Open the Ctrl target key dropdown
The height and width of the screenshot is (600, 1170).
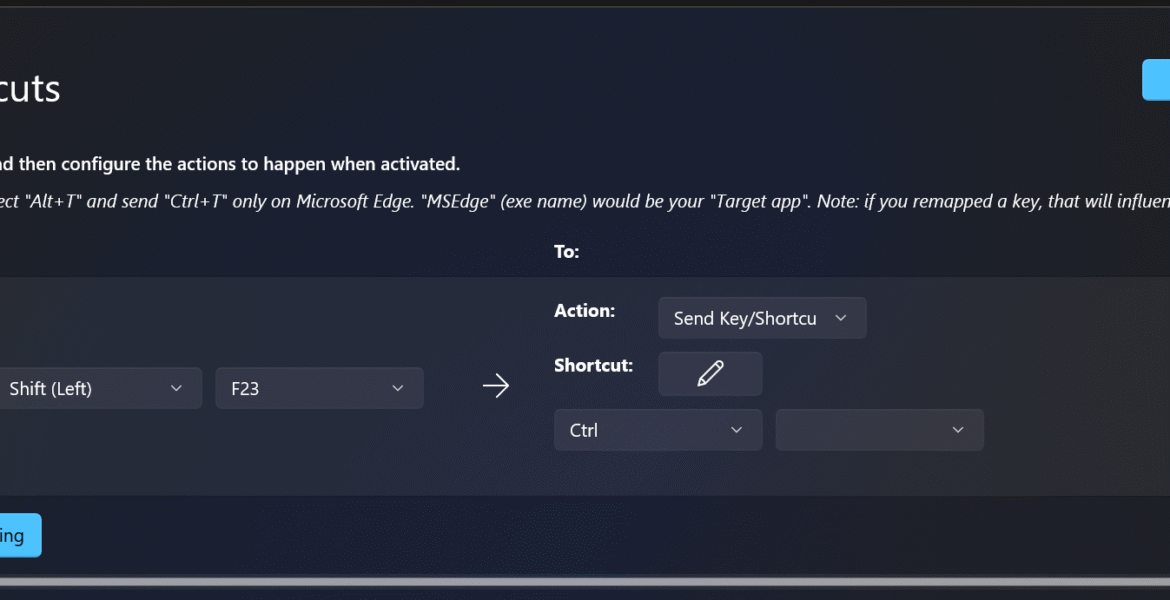point(657,430)
